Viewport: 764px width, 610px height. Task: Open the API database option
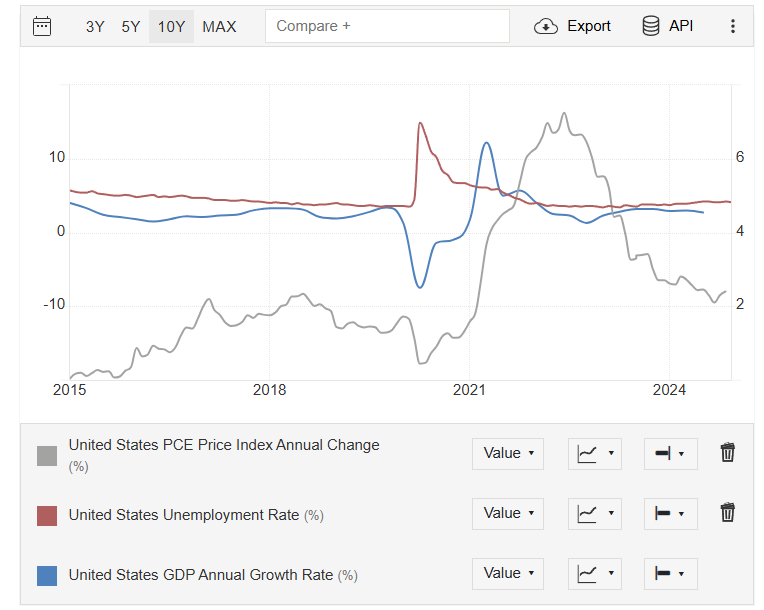pyautogui.click(x=668, y=26)
